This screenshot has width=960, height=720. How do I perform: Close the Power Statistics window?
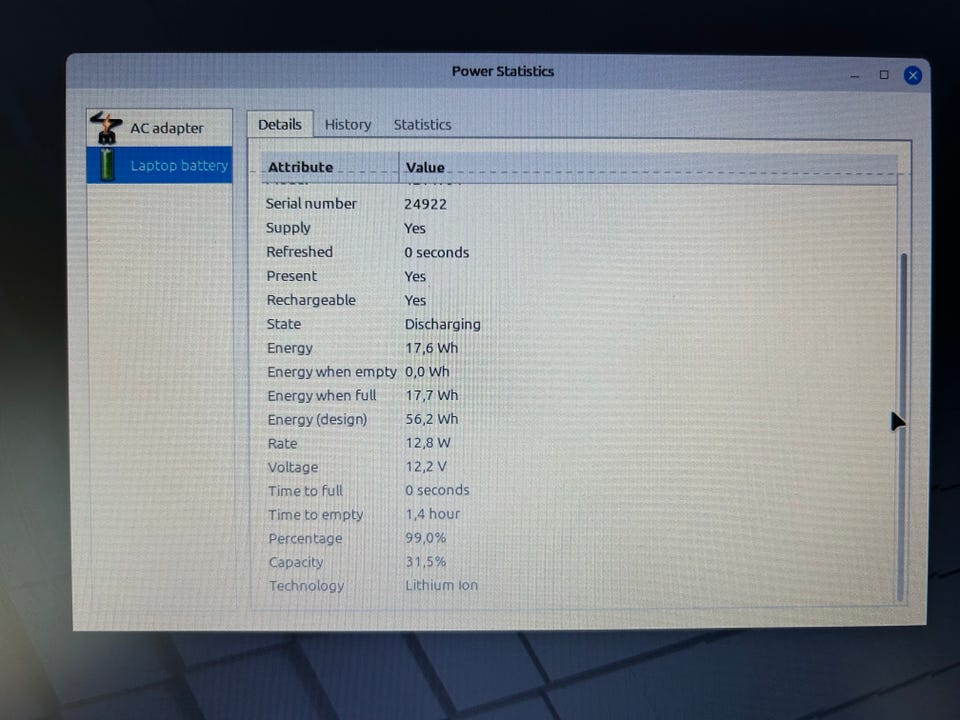tap(913, 75)
